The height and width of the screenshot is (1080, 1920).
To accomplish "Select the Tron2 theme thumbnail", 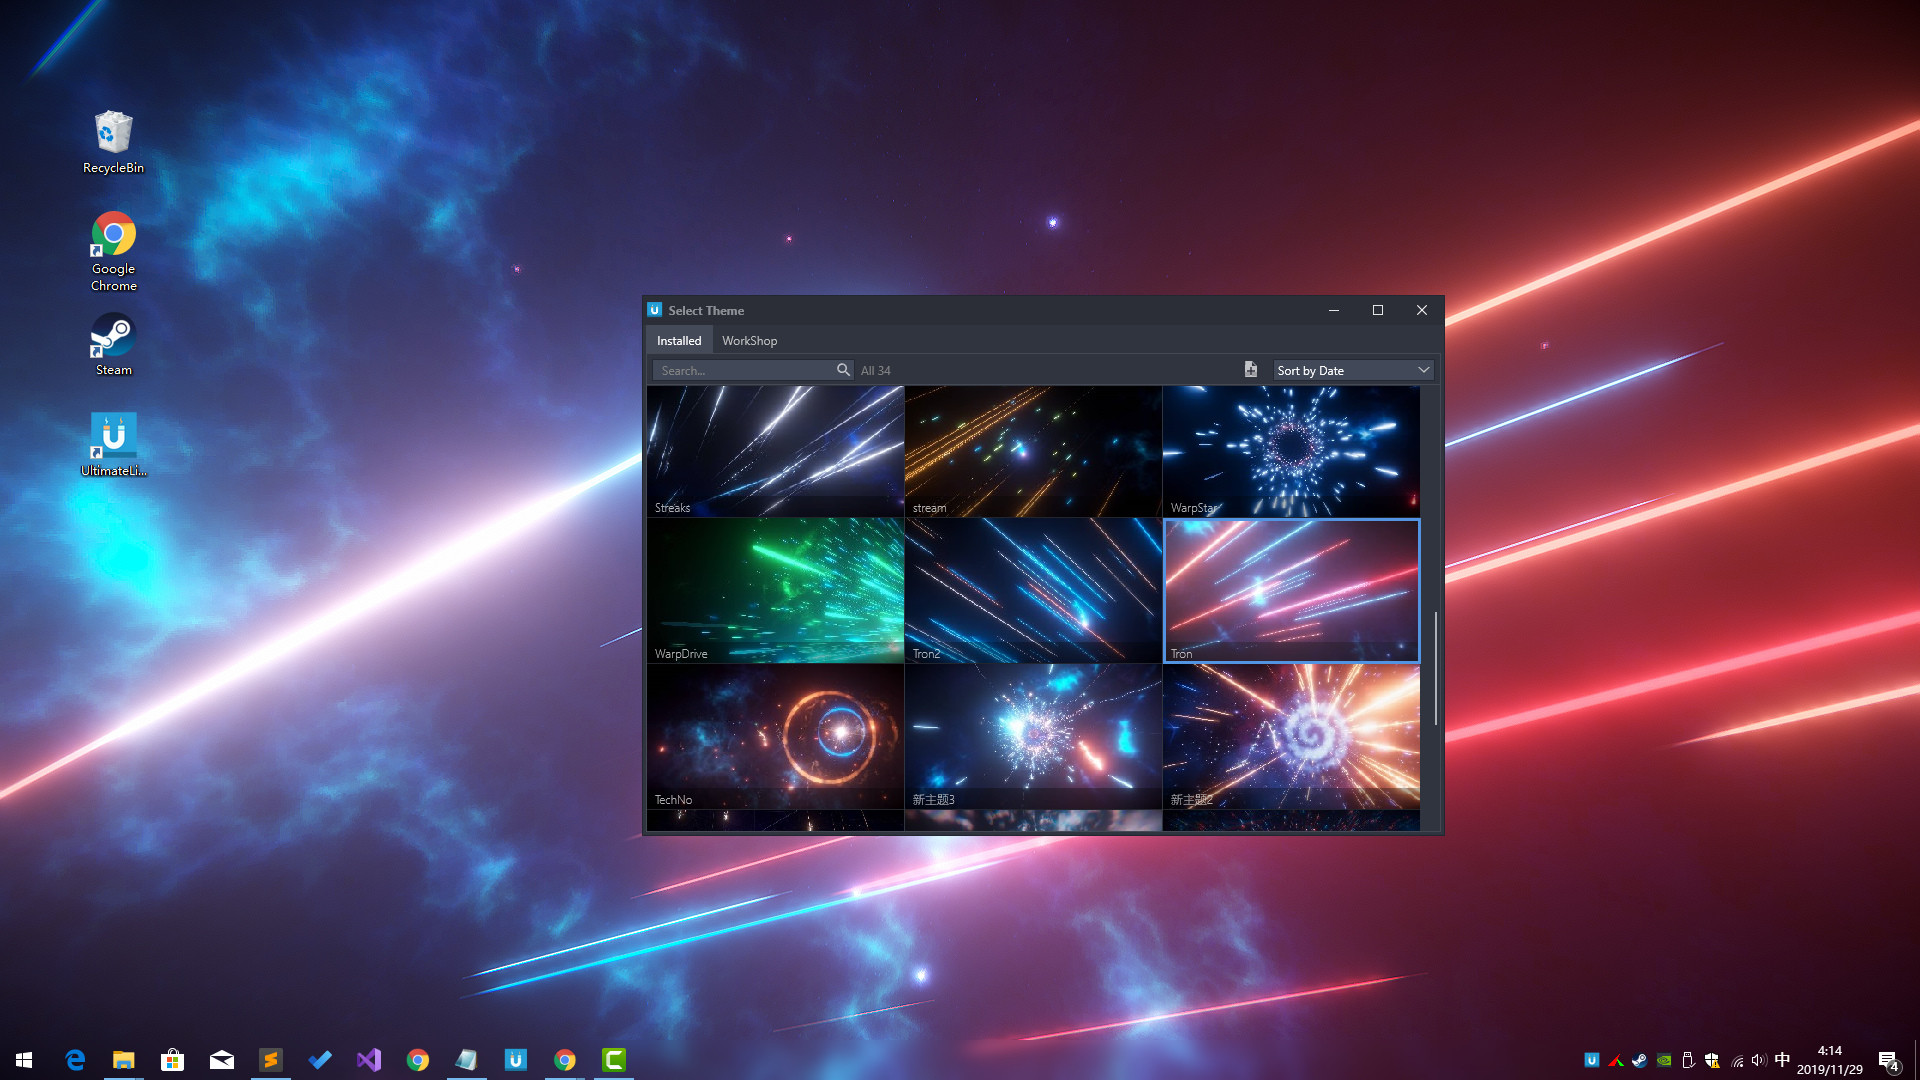I will 1033,591.
